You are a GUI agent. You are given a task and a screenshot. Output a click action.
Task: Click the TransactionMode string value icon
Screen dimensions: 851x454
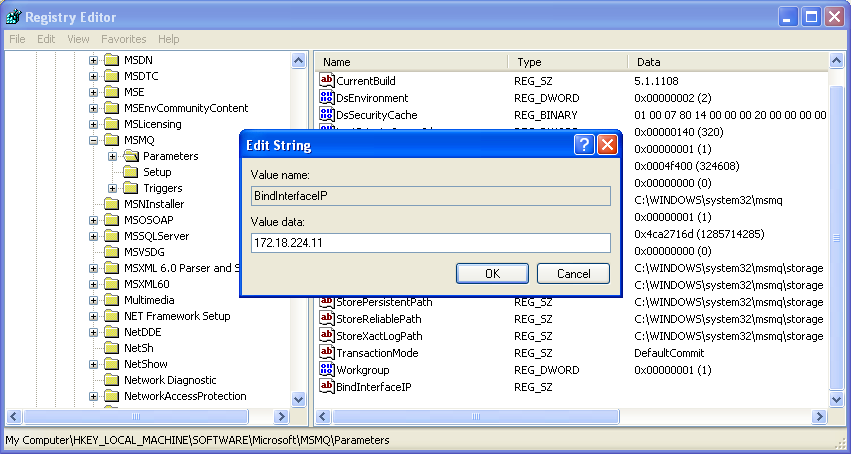pos(326,352)
